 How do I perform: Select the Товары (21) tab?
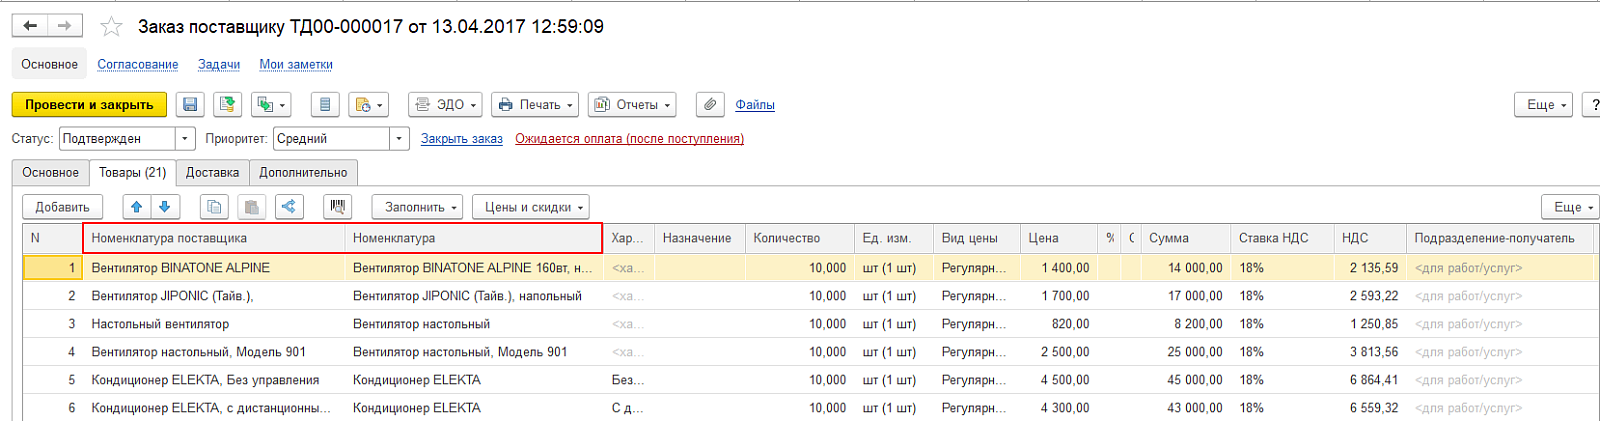(132, 172)
